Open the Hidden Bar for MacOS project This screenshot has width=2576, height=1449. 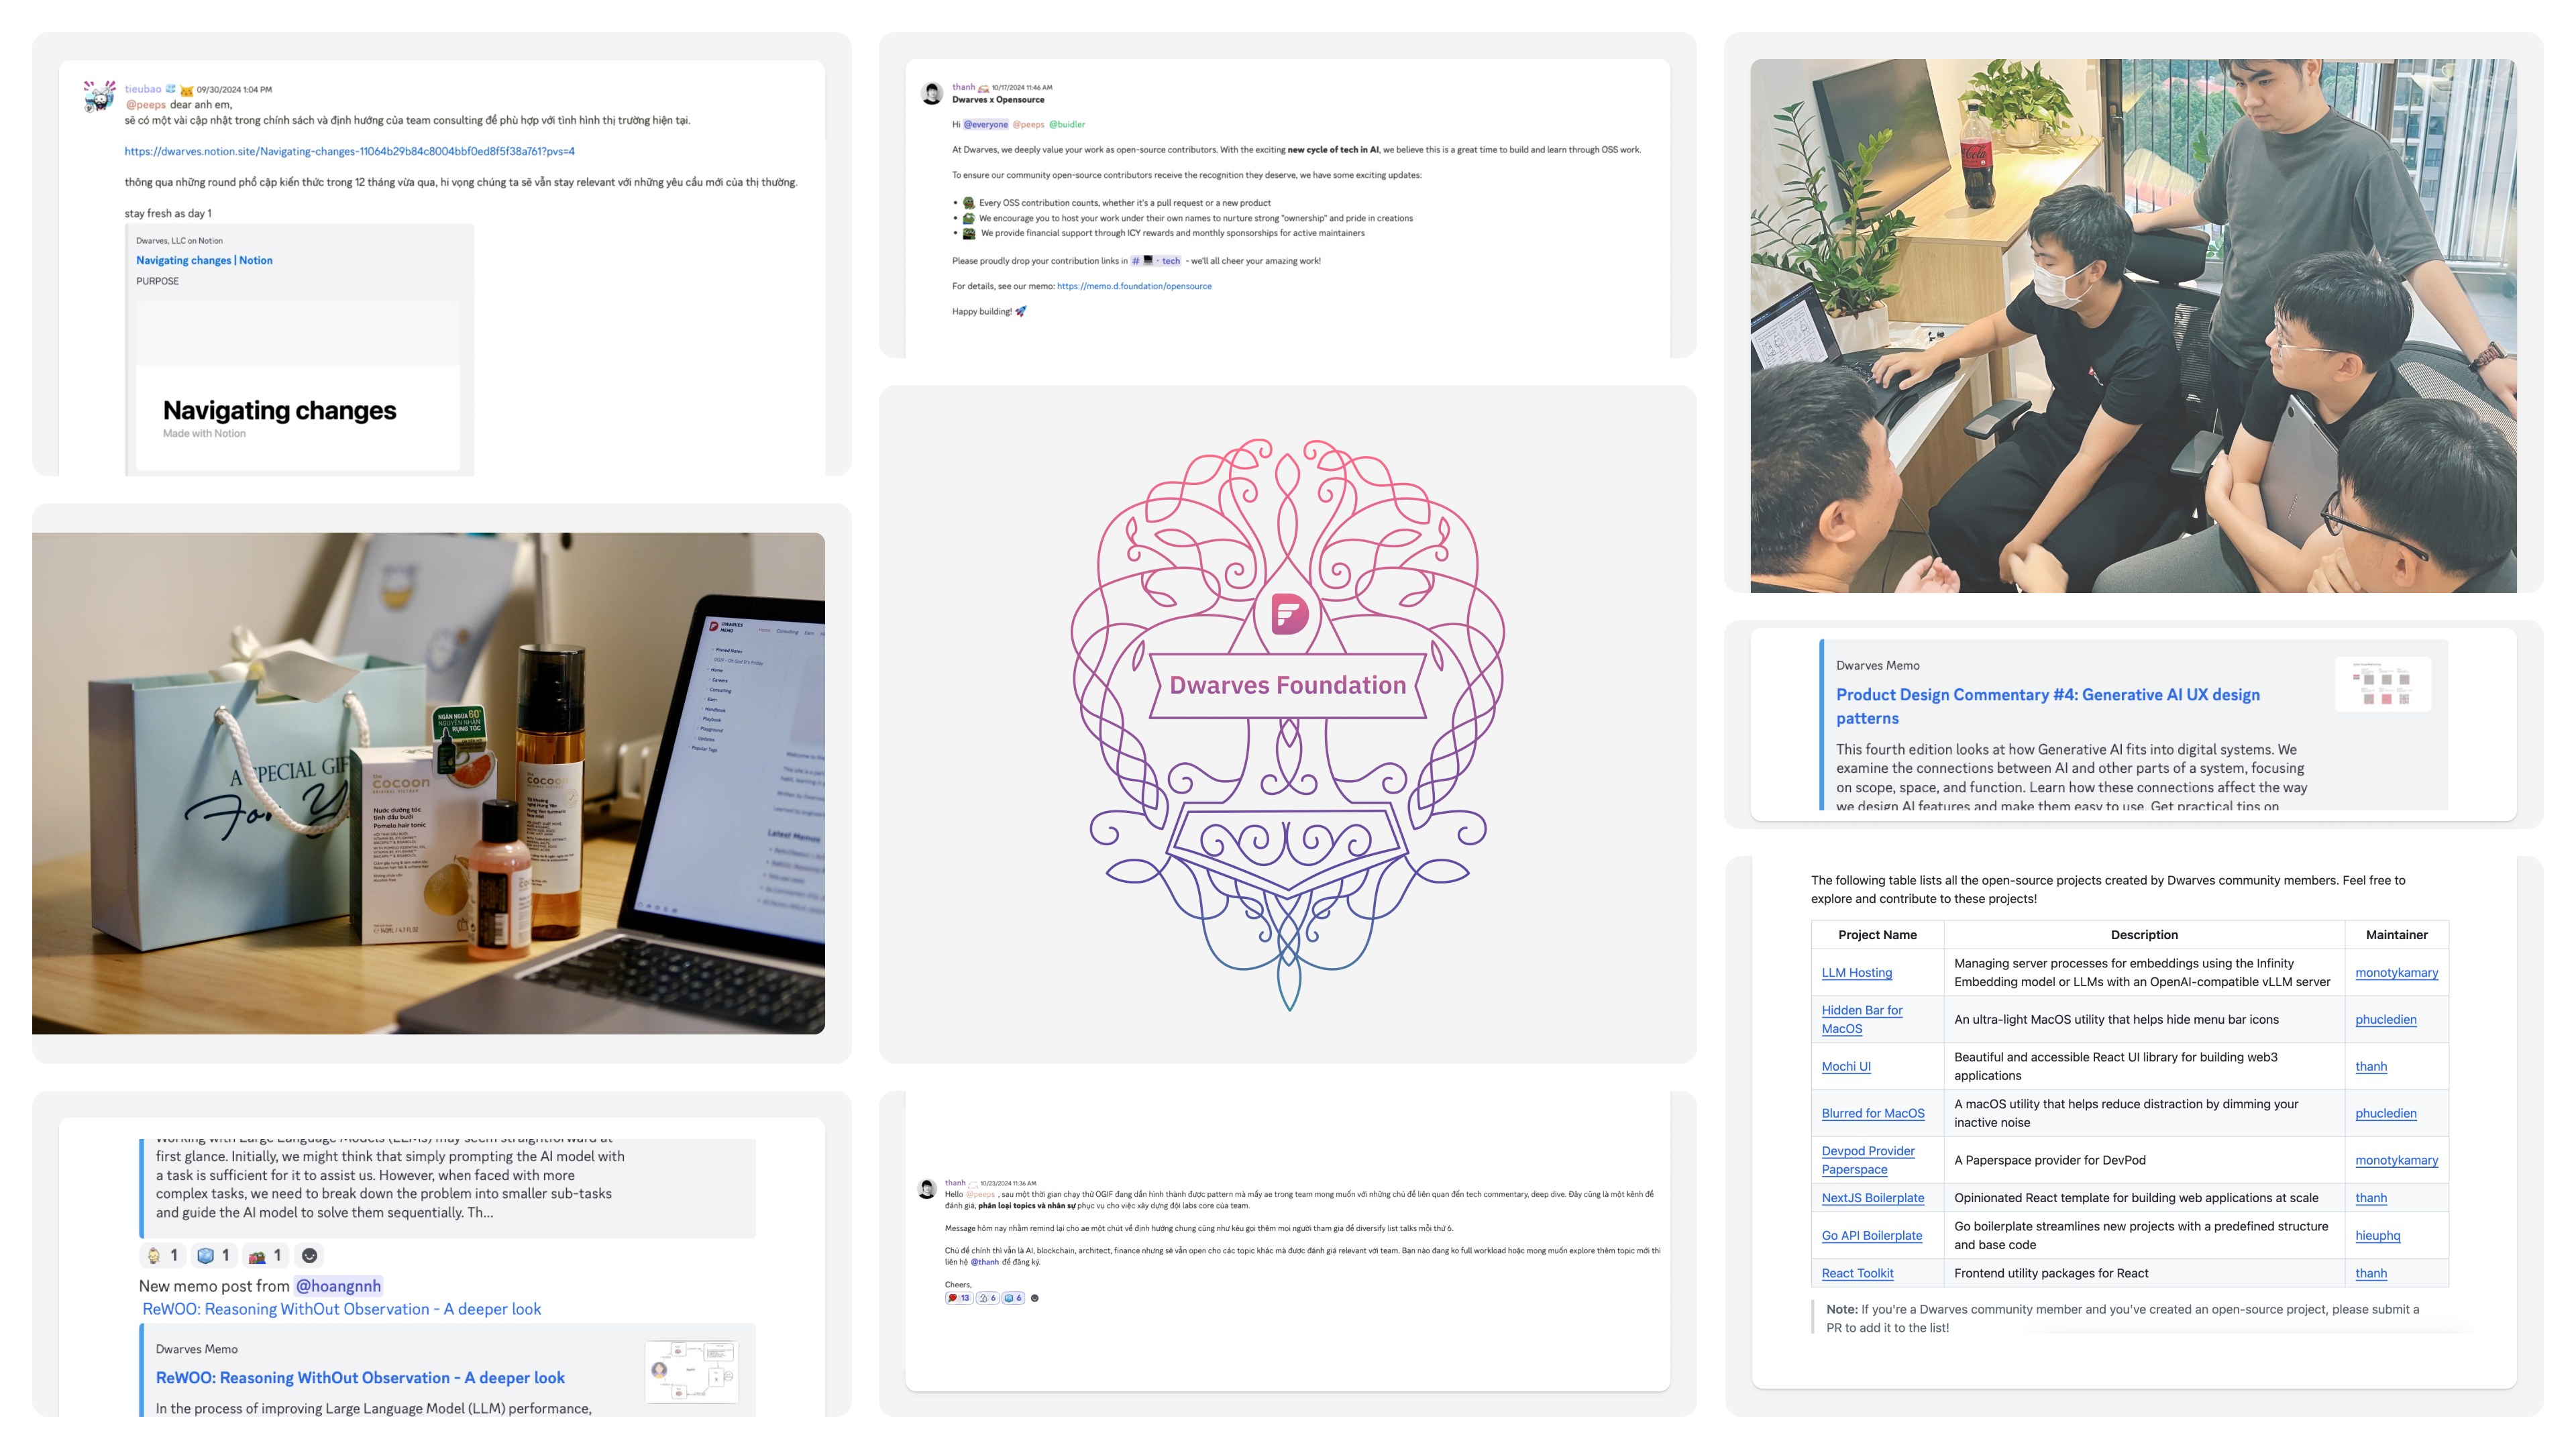pyautogui.click(x=1862, y=1019)
